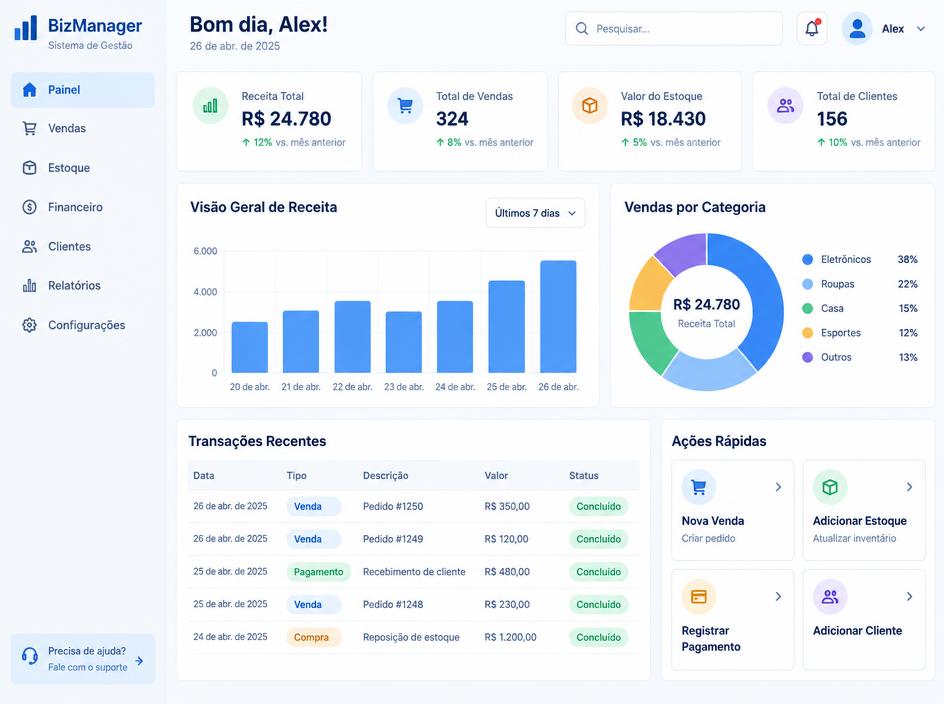Click Alex's user avatar icon
The height and width of the screenshot is (704, 944).
(857, 28)
